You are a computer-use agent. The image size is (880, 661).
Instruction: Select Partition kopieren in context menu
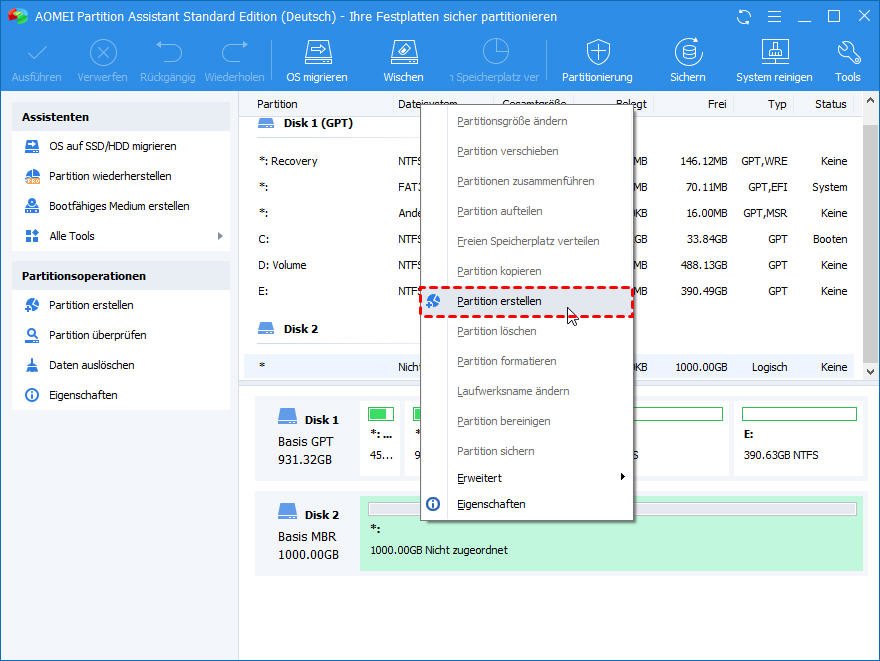coord(526,271)
